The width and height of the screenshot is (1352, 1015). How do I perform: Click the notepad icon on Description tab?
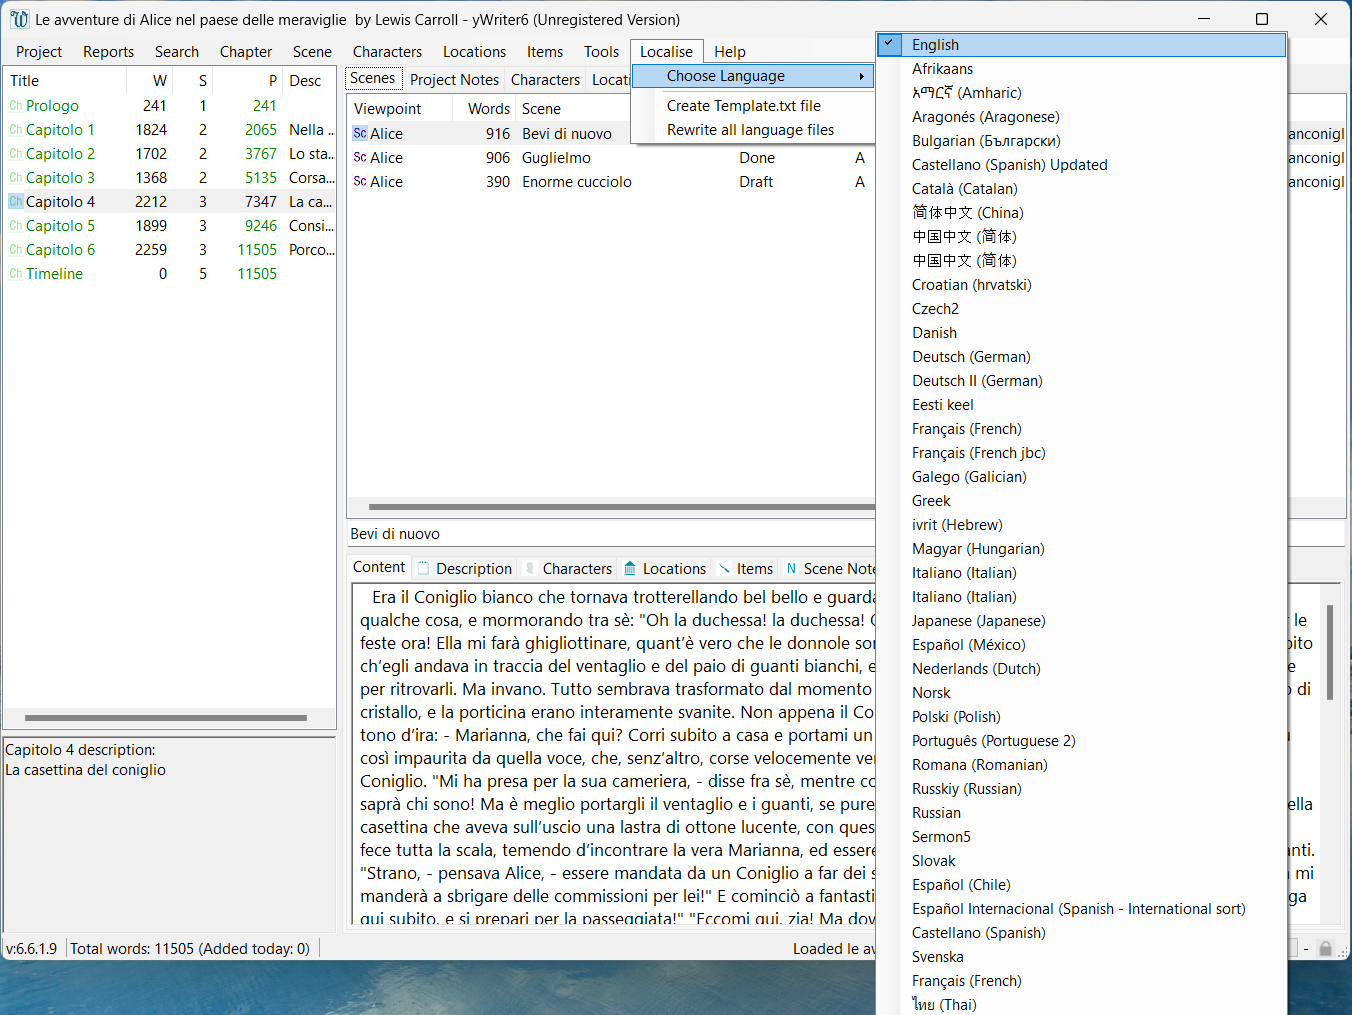coord(424,569)
